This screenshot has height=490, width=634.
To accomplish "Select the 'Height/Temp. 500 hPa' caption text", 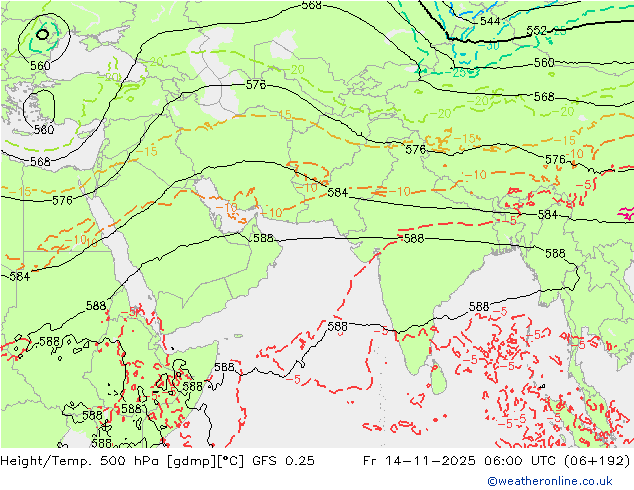I will coord(82,460).
